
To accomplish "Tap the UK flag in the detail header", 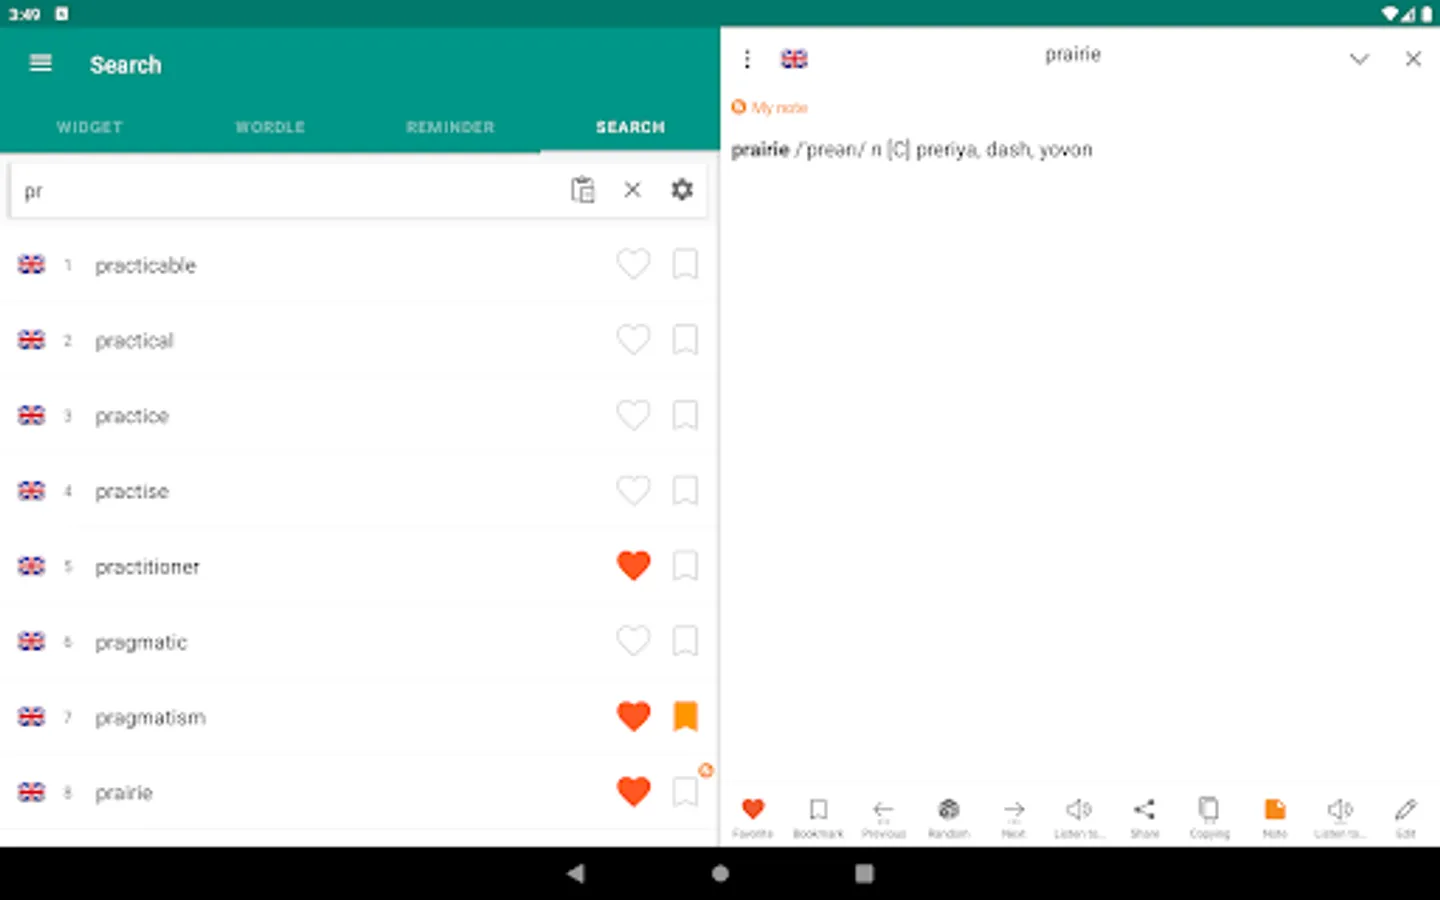I will [x=794, y=59].
